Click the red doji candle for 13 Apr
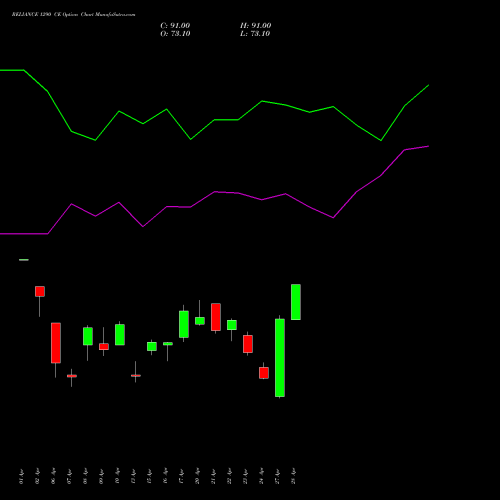 [136, 376]
